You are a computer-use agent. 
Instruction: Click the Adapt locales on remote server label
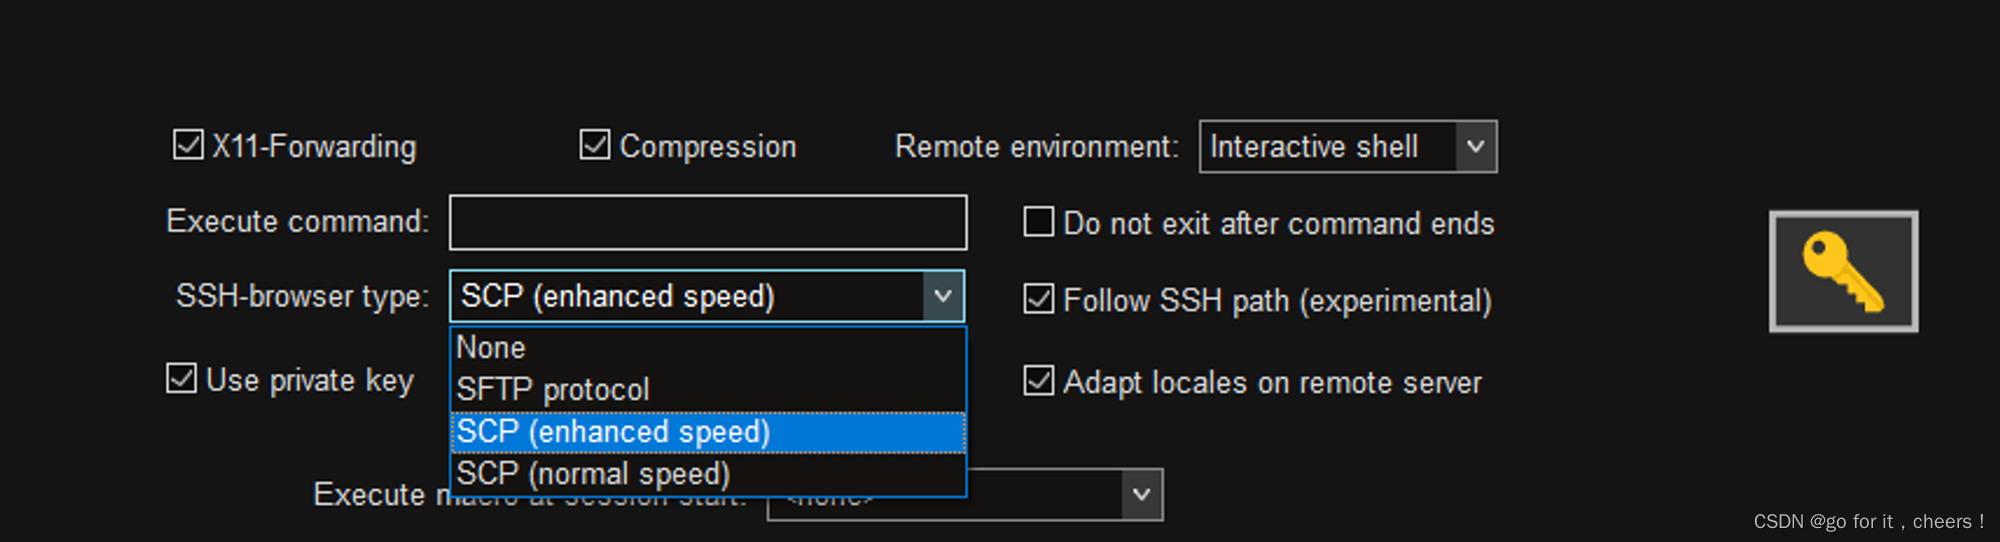click(1272, 383)
